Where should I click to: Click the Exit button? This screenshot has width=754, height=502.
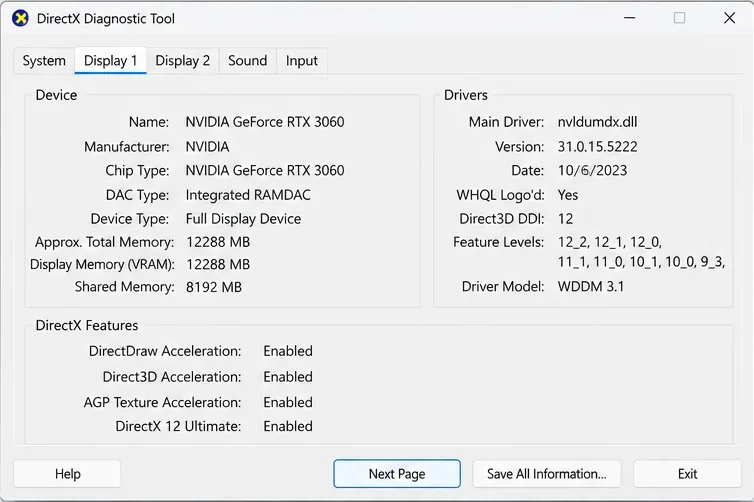(x=687, y=474)
